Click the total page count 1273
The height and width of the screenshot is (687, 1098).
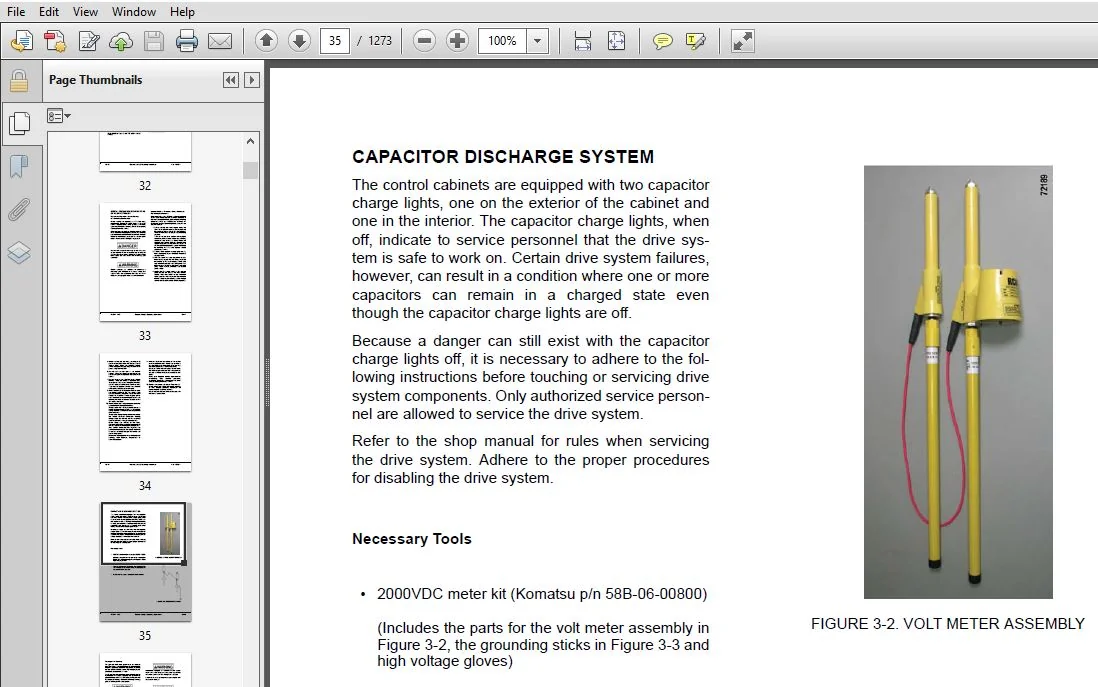pos(380,41)
